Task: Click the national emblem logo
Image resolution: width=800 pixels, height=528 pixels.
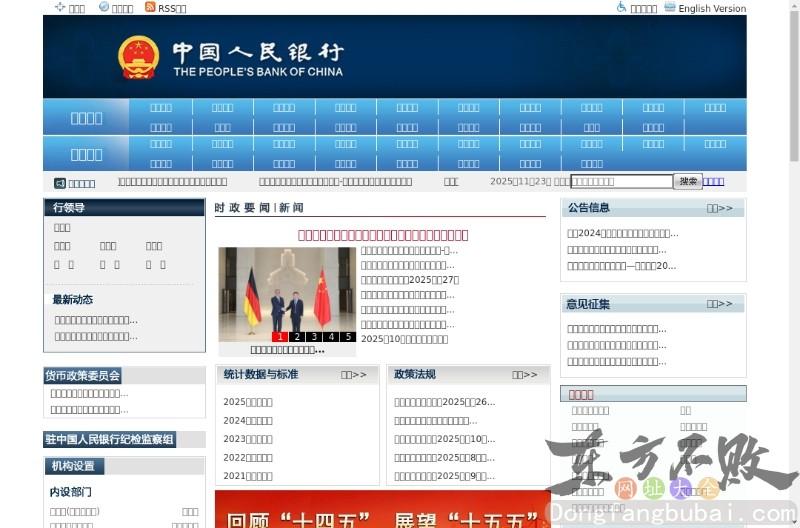Action: click(x=138, y=57)
